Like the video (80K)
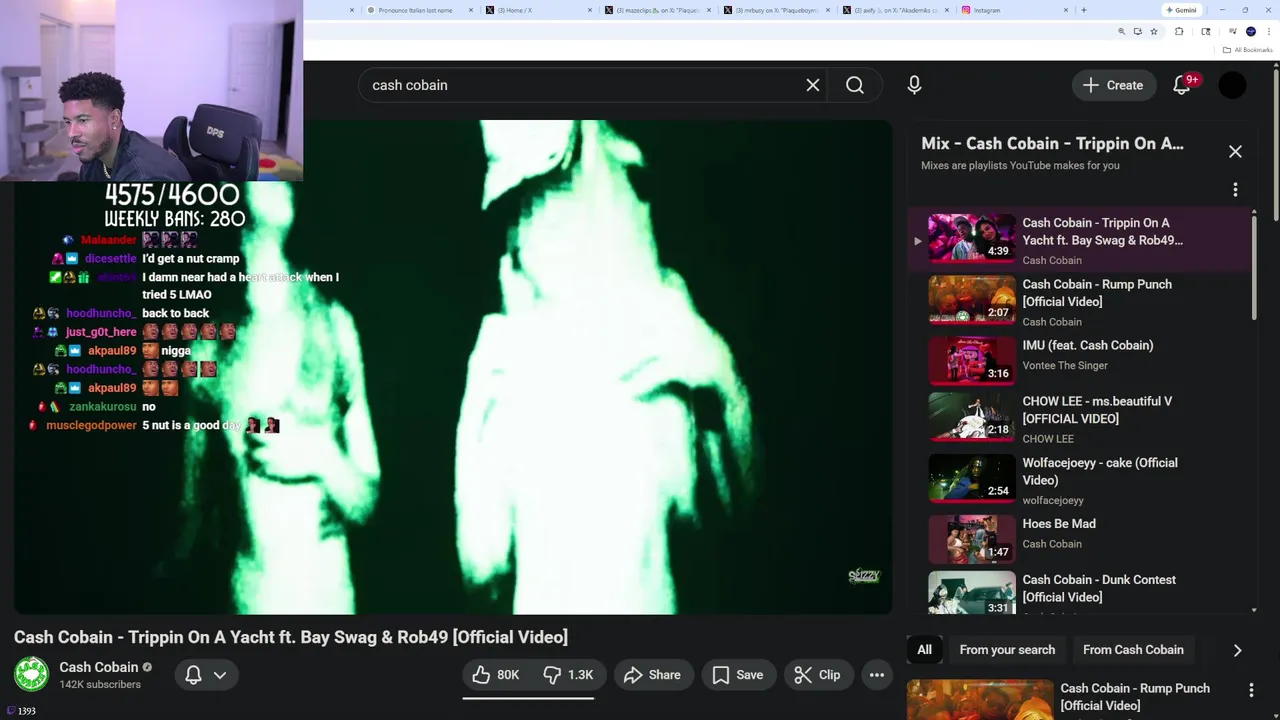 click(x=496, y=675)
